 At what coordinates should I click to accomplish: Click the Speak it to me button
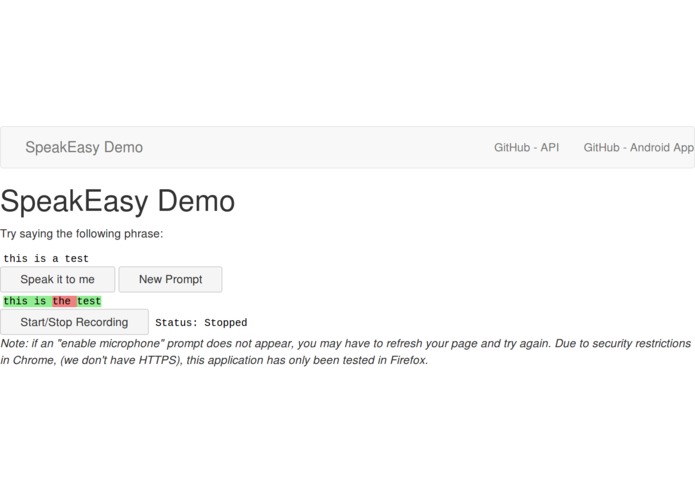coord(58,279)
